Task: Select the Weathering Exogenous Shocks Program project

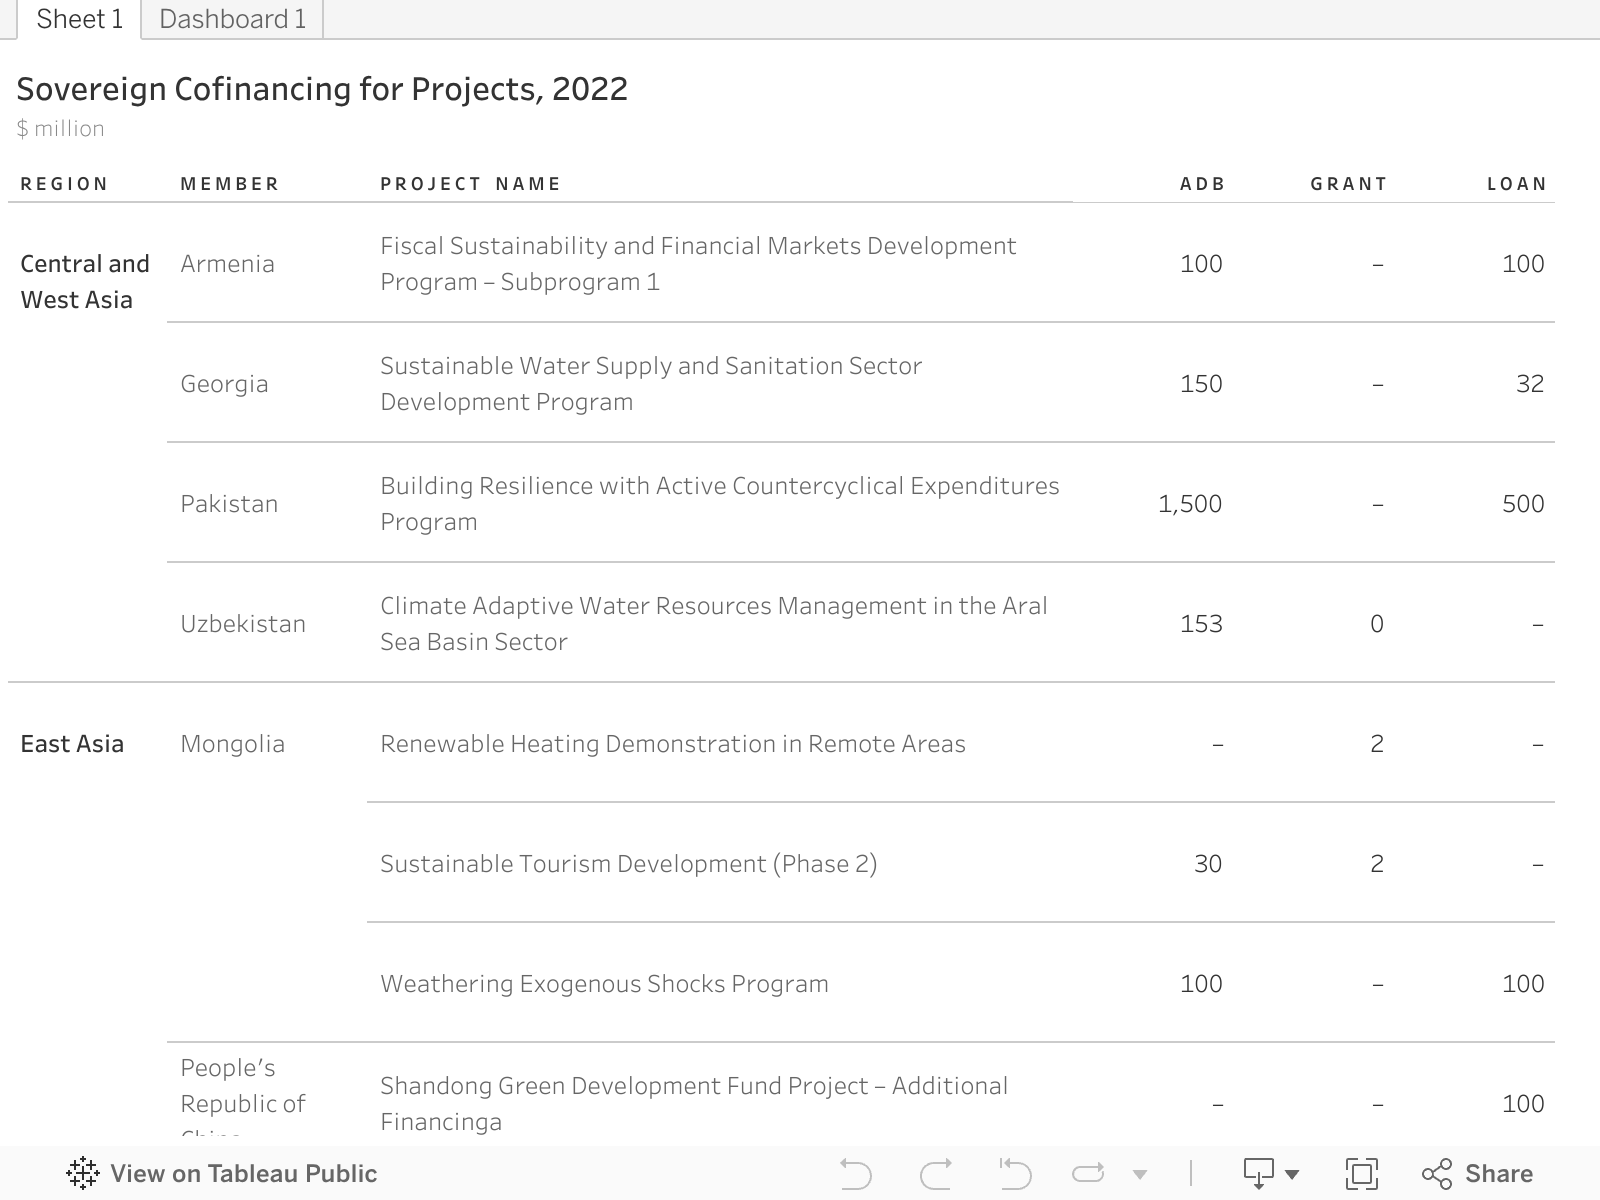Action: [604, 983]
